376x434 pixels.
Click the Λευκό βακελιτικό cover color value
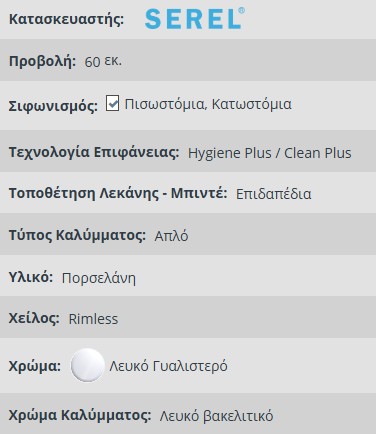216,416
